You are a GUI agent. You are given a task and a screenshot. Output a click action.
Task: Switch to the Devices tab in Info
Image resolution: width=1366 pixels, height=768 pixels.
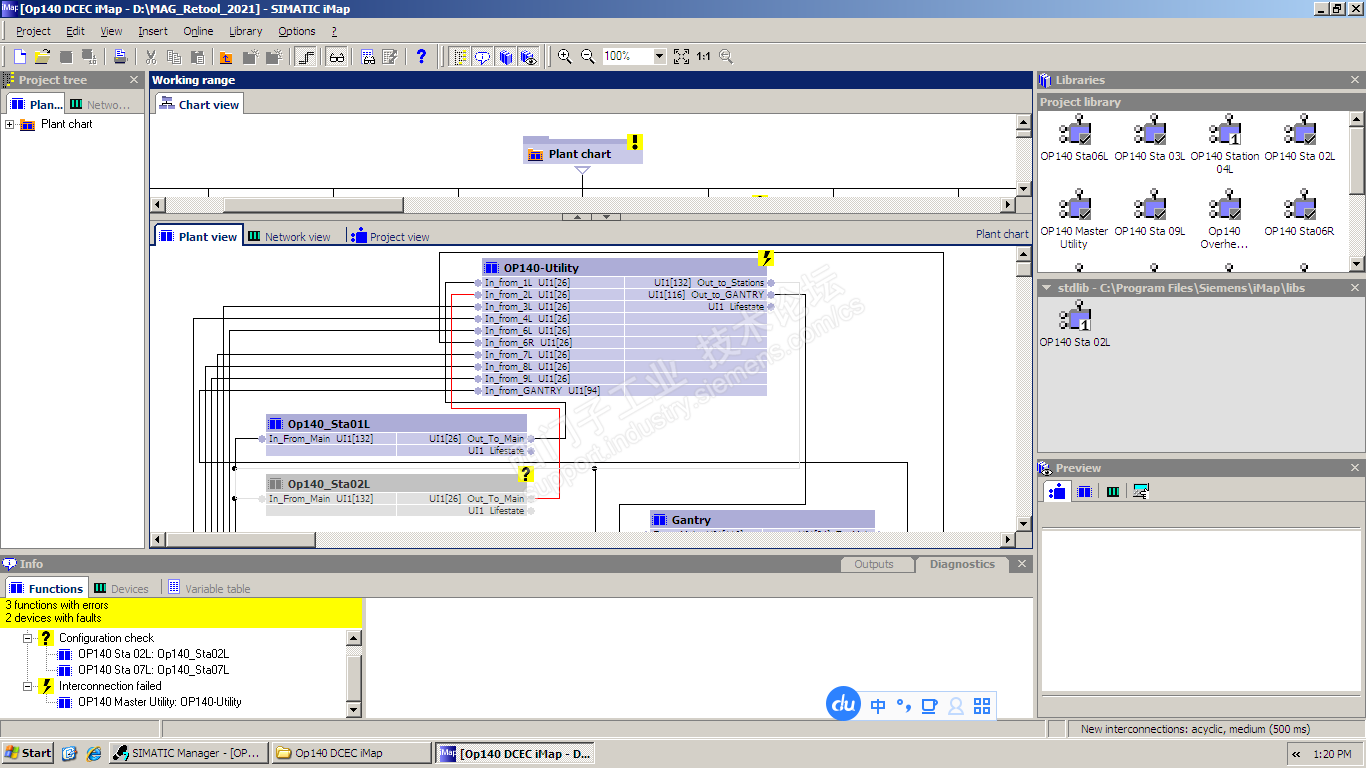121,589
